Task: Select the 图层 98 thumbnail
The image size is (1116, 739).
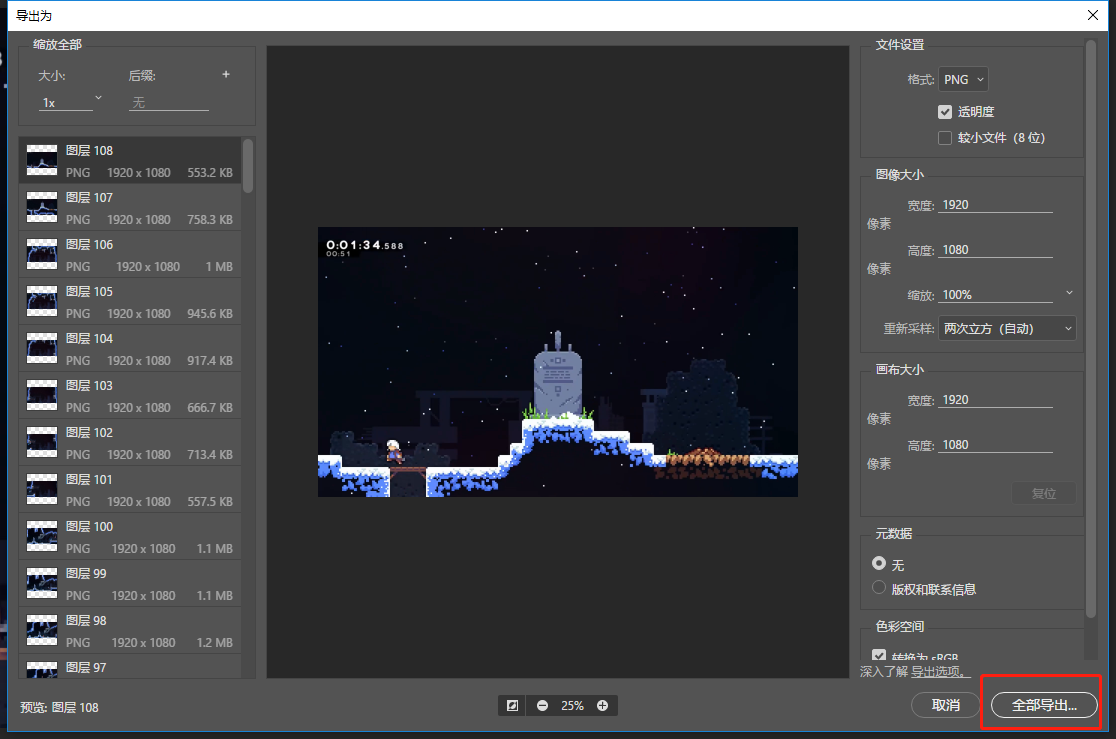Action: 42,630
